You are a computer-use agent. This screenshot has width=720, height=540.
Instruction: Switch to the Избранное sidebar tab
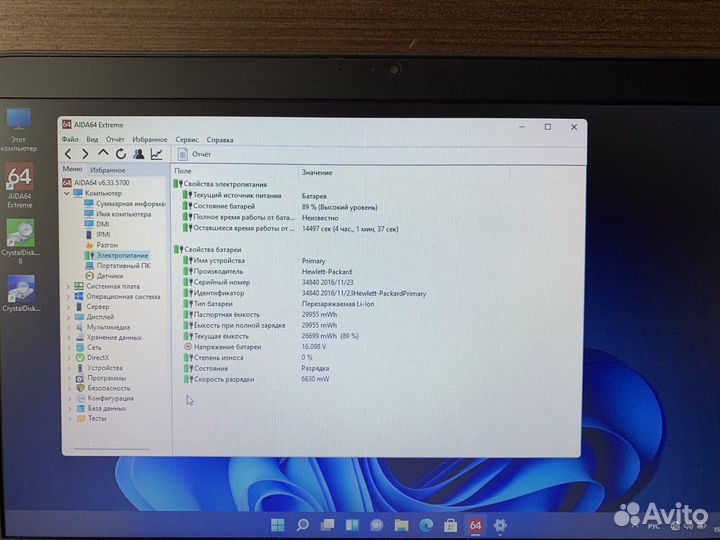tap(107, 170)
